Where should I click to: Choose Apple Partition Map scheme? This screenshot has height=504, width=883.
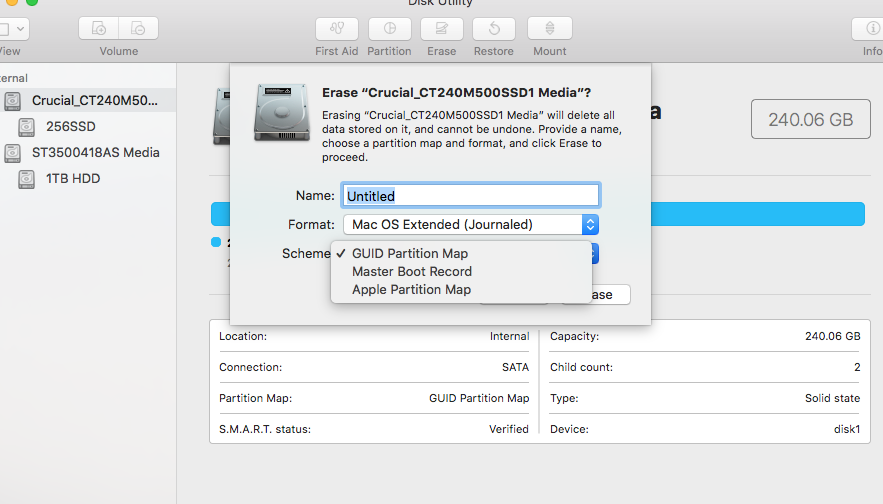(461, 289)
